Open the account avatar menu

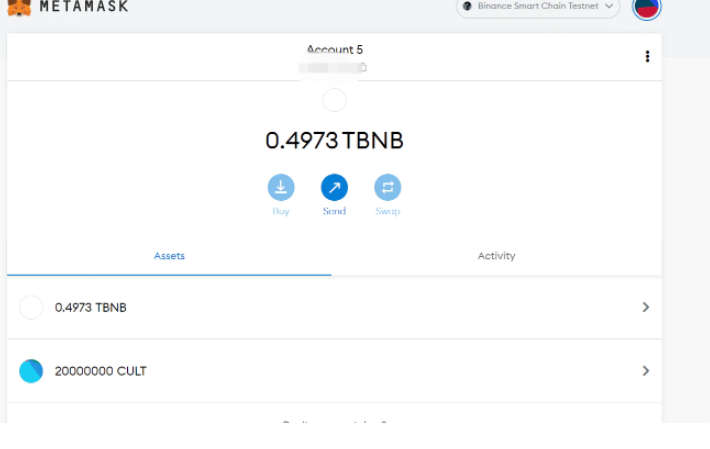(647, 7)
